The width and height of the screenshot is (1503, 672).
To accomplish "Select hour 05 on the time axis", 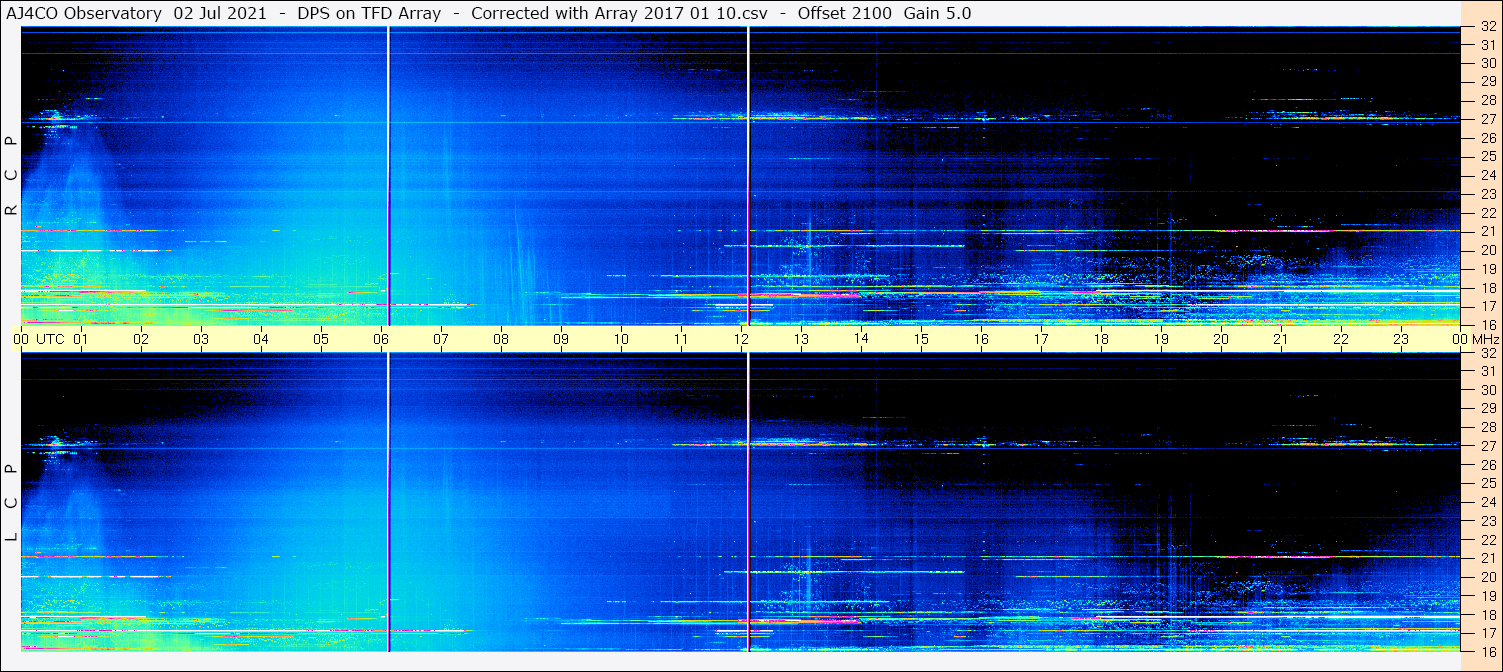I will coord(321,339).
